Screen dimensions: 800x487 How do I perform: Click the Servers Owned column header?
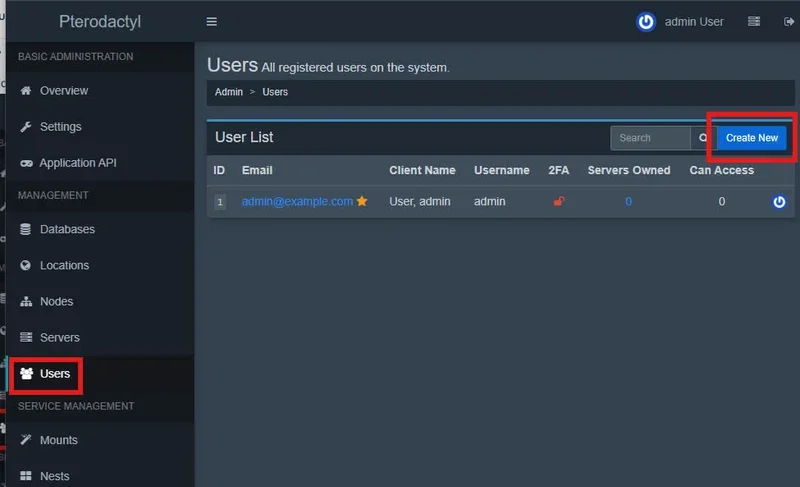(x=629, y=170)
